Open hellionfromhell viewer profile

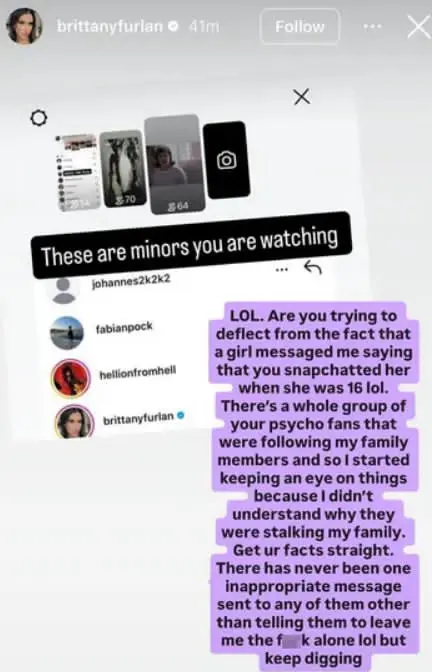click(x=138, y=373)
